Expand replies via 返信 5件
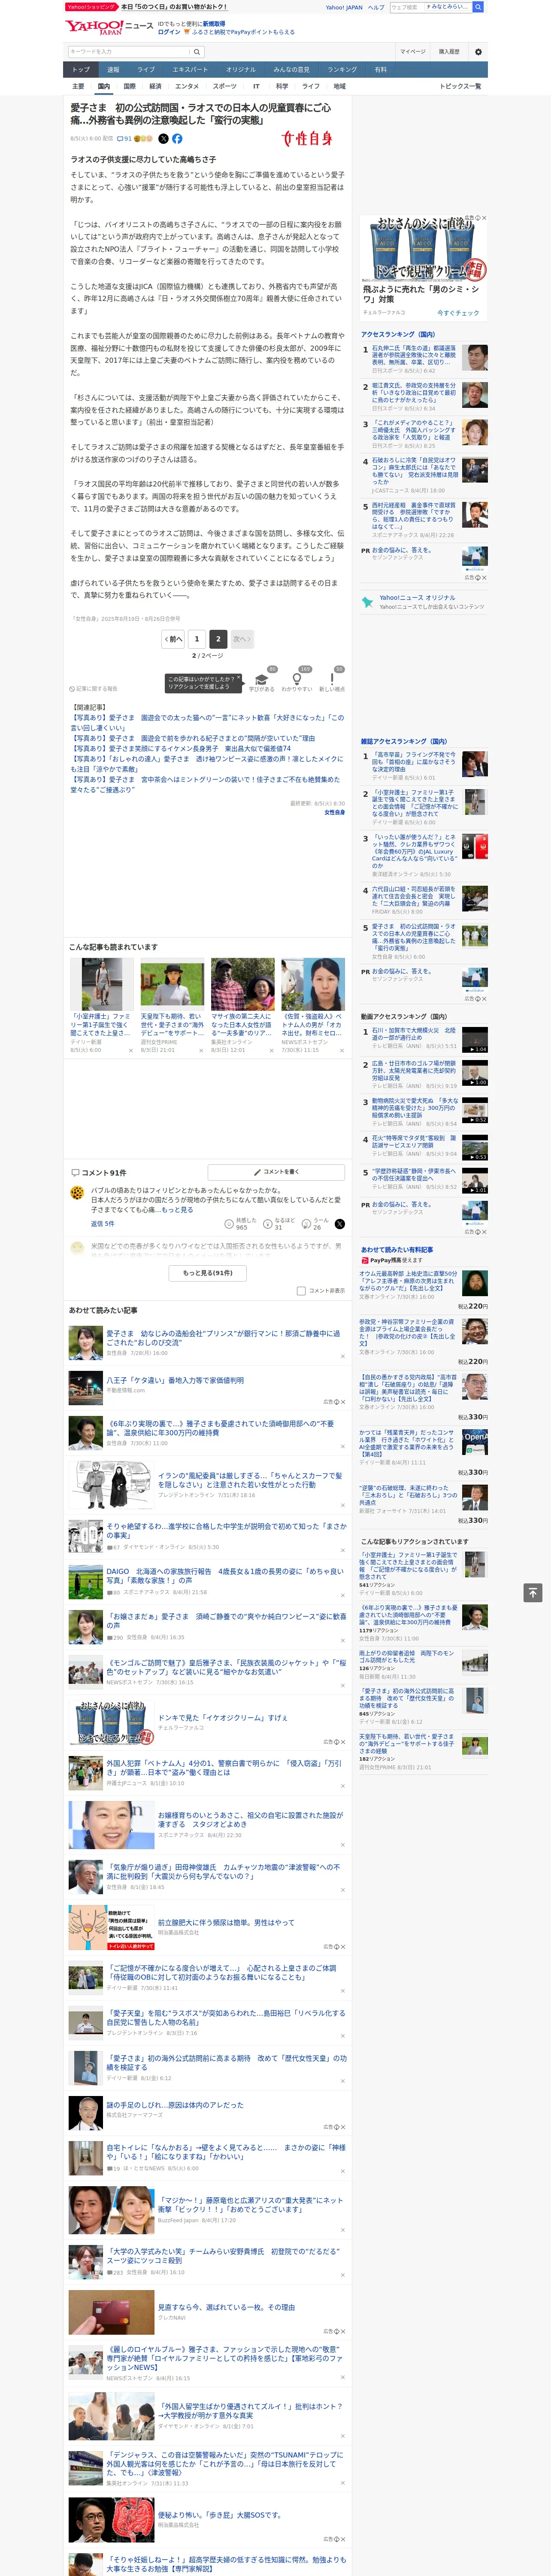This screenshot has width=551, height=2576. tap(103, 1223)
